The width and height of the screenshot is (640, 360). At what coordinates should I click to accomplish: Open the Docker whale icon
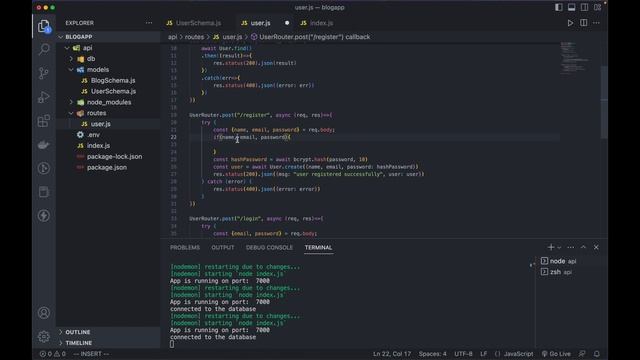click(44, 144)
